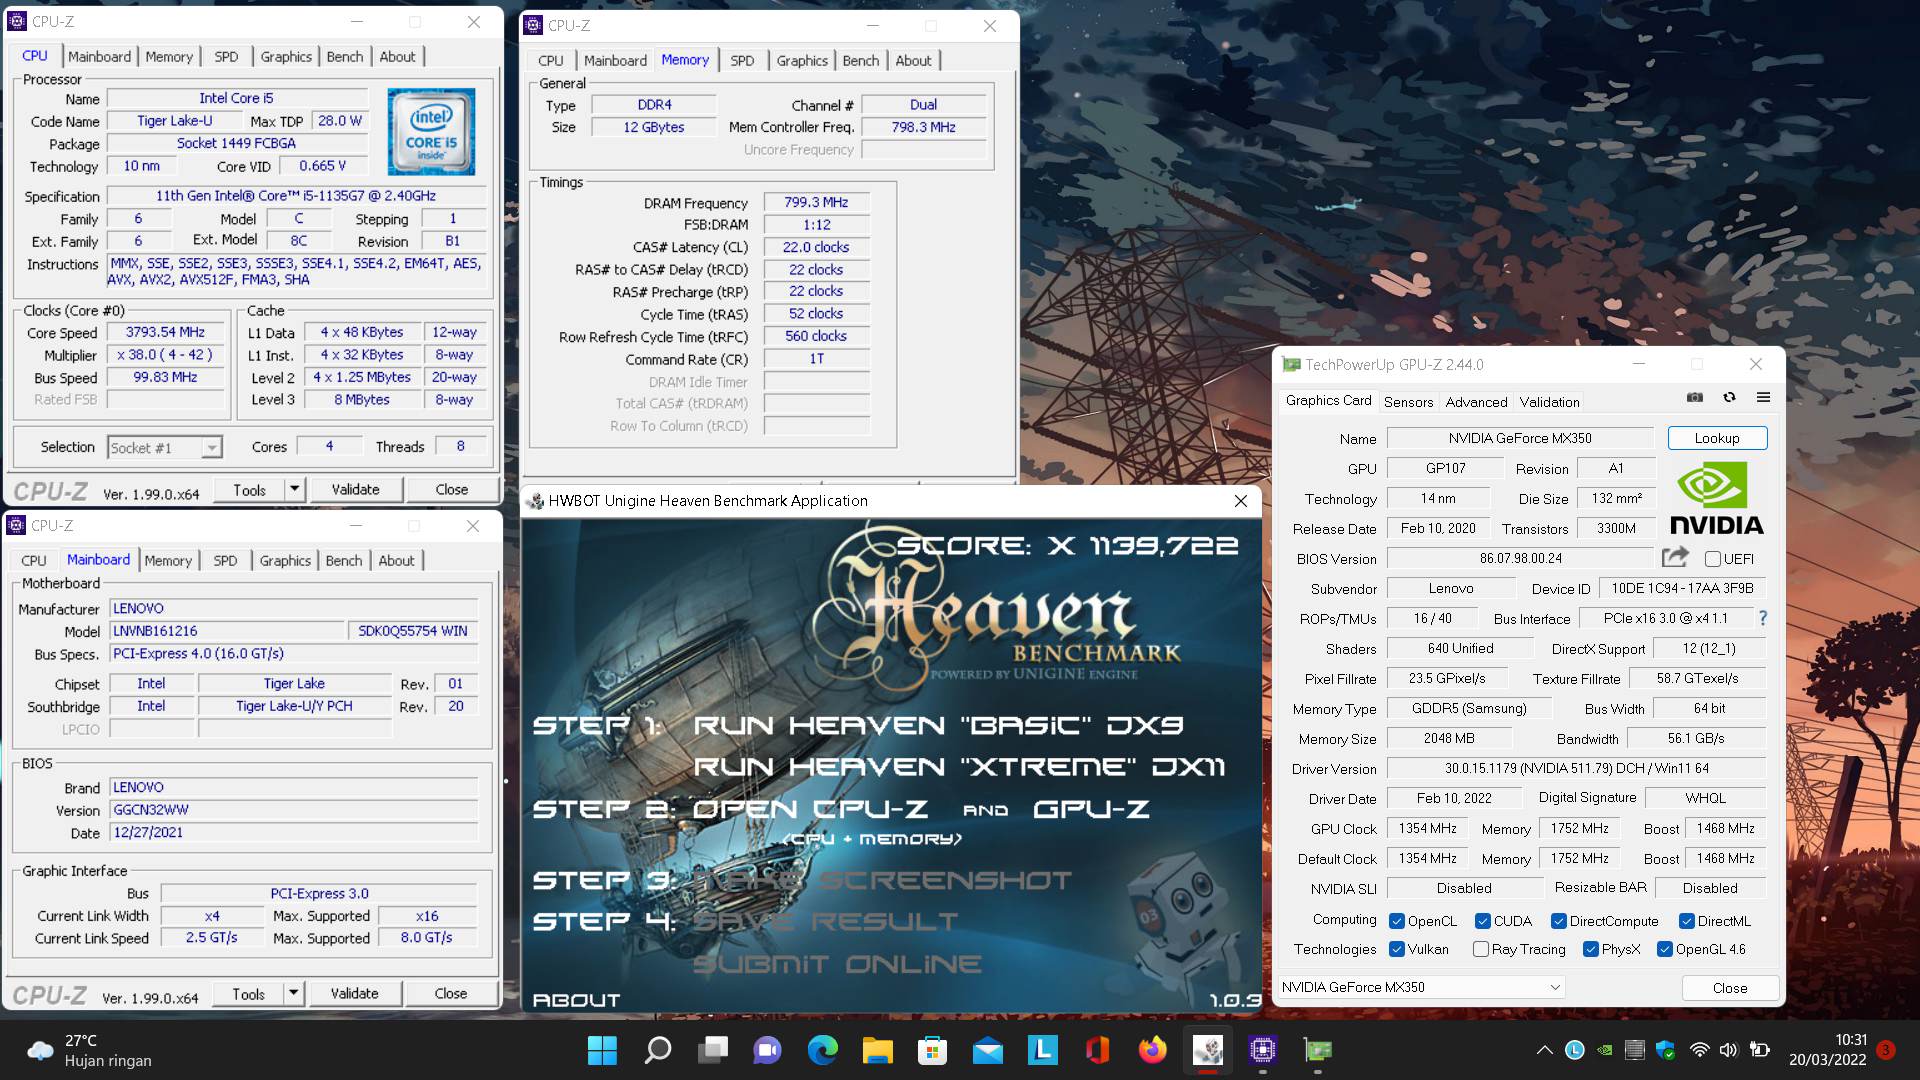Click Tools in CPU-Z CPU window
Image resolution: width=1920 pixels, height=1080 pixels.
pyautogui.click(x=249, y=489)
